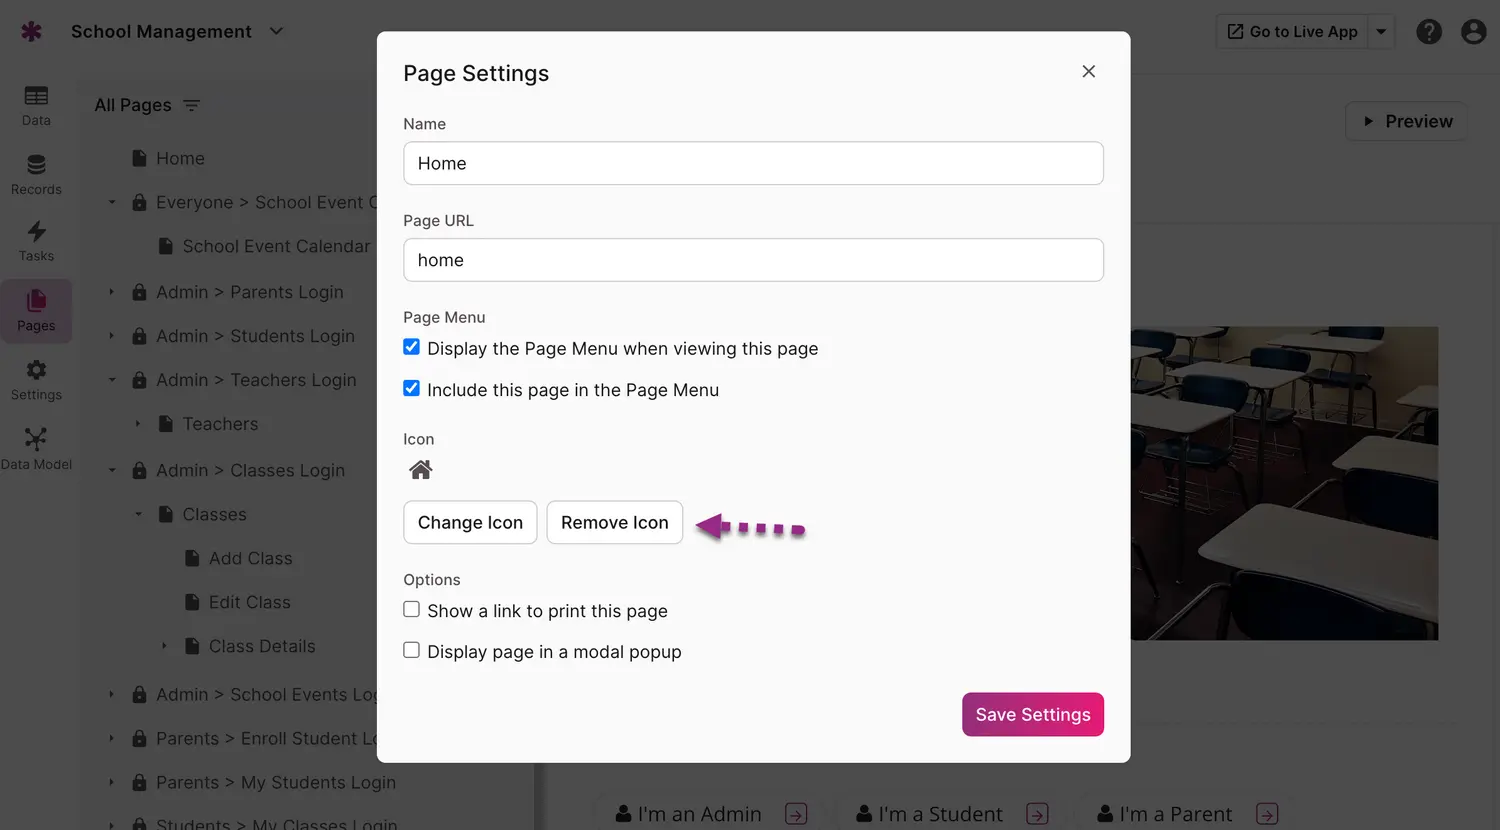Open the School Management app switcher dropdown
The image size is (1500, 830).
click(x=276, y=31)
